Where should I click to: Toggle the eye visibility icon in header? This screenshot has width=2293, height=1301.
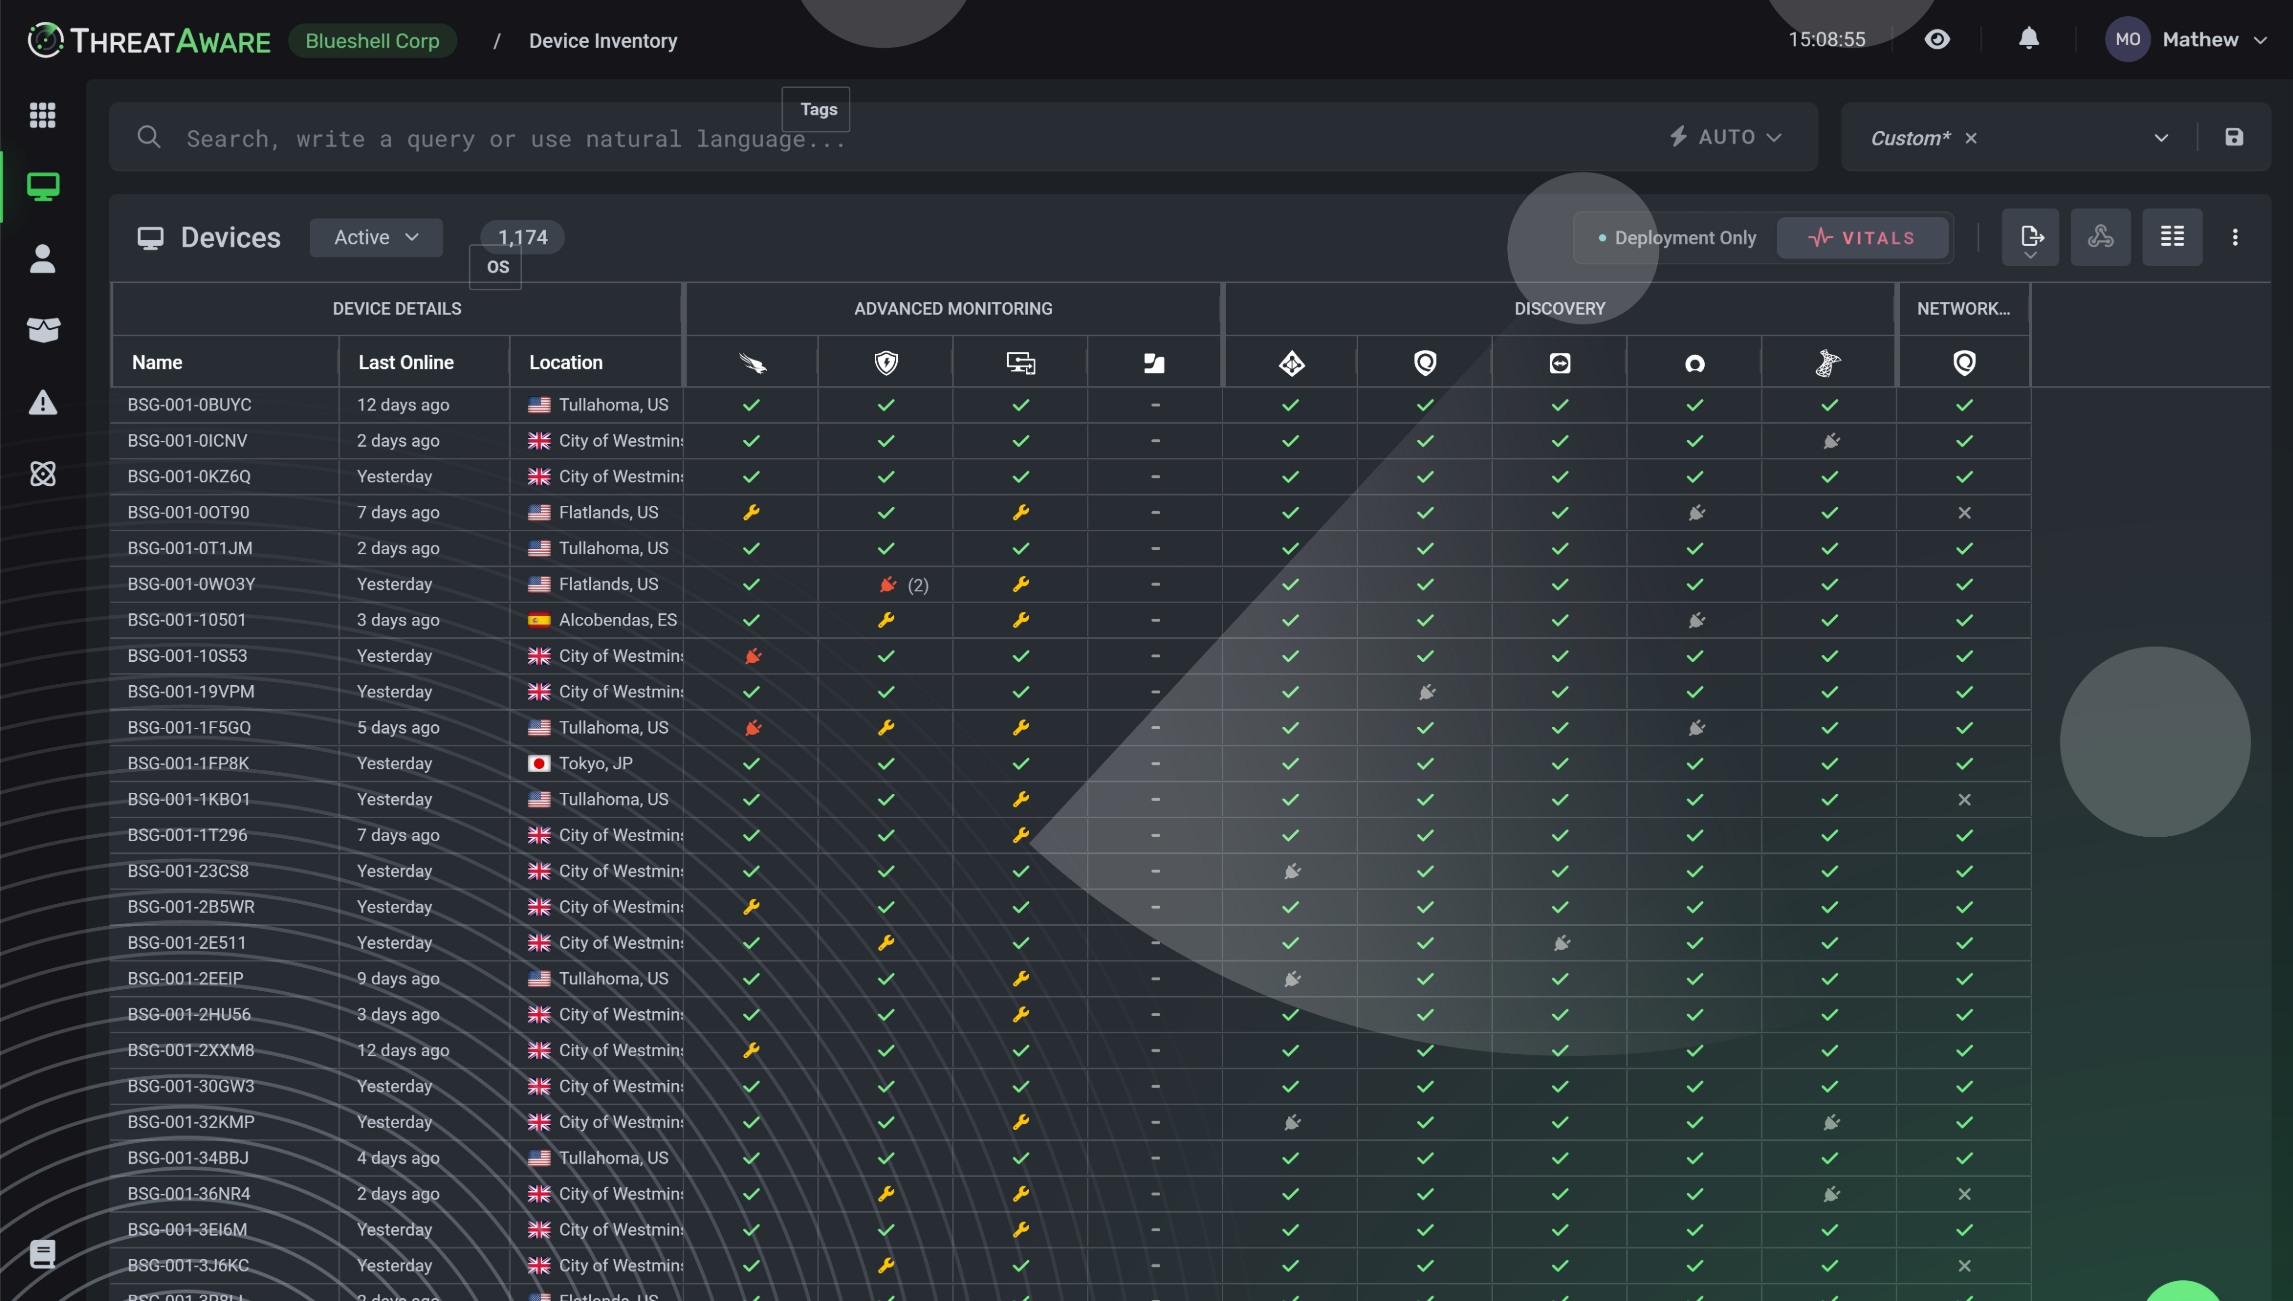pyautogui.click(x=1937, y=39)
